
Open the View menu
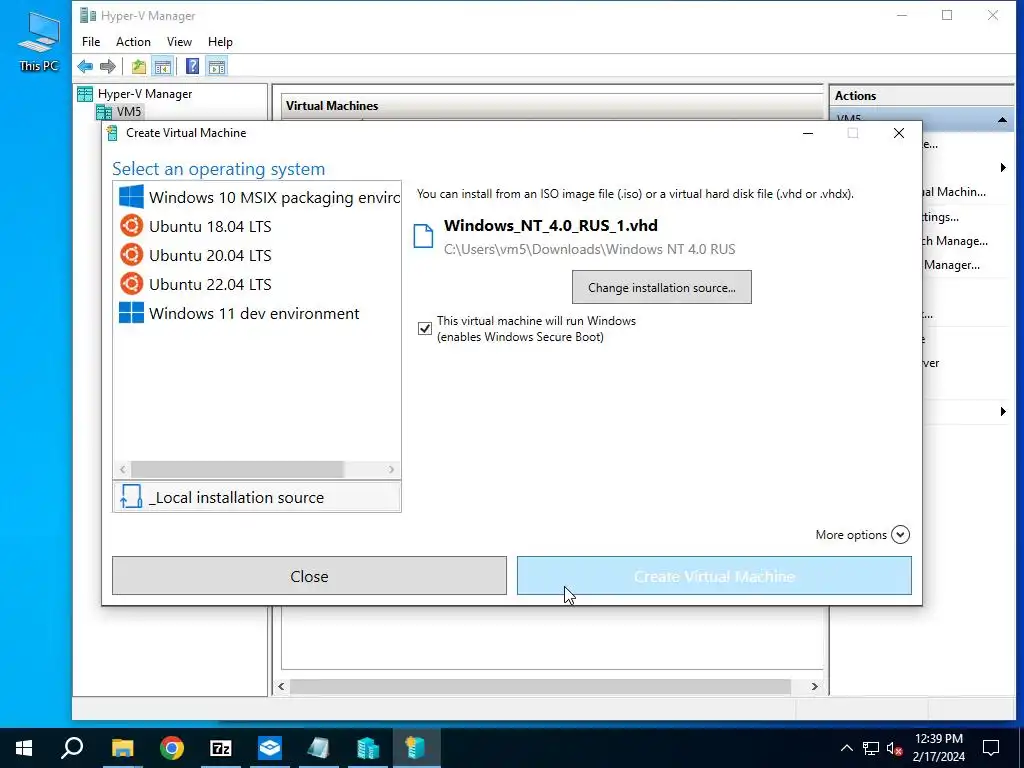point(179,41)
